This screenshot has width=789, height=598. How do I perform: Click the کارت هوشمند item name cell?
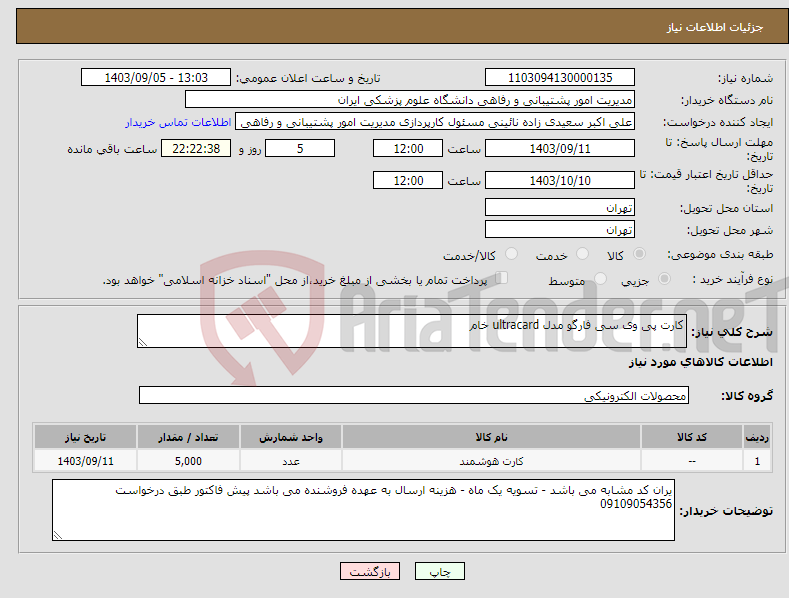492,461
